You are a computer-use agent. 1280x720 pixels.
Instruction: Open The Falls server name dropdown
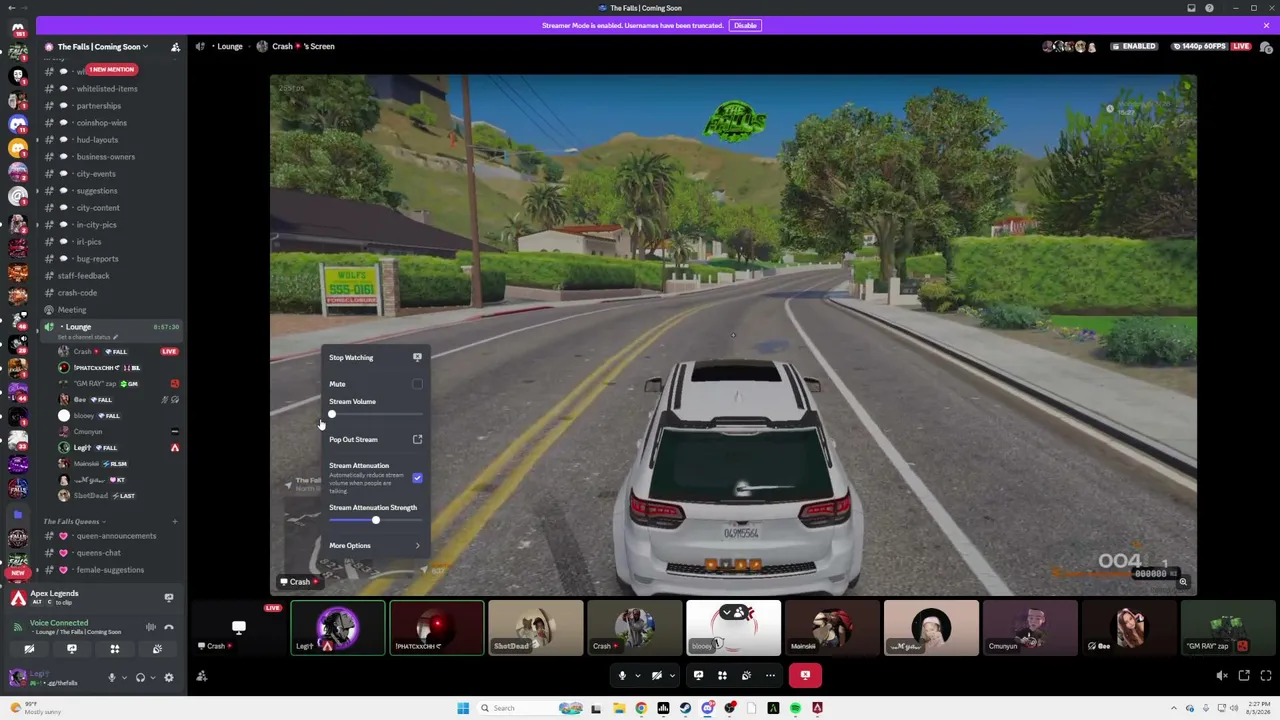pos(103,47)
